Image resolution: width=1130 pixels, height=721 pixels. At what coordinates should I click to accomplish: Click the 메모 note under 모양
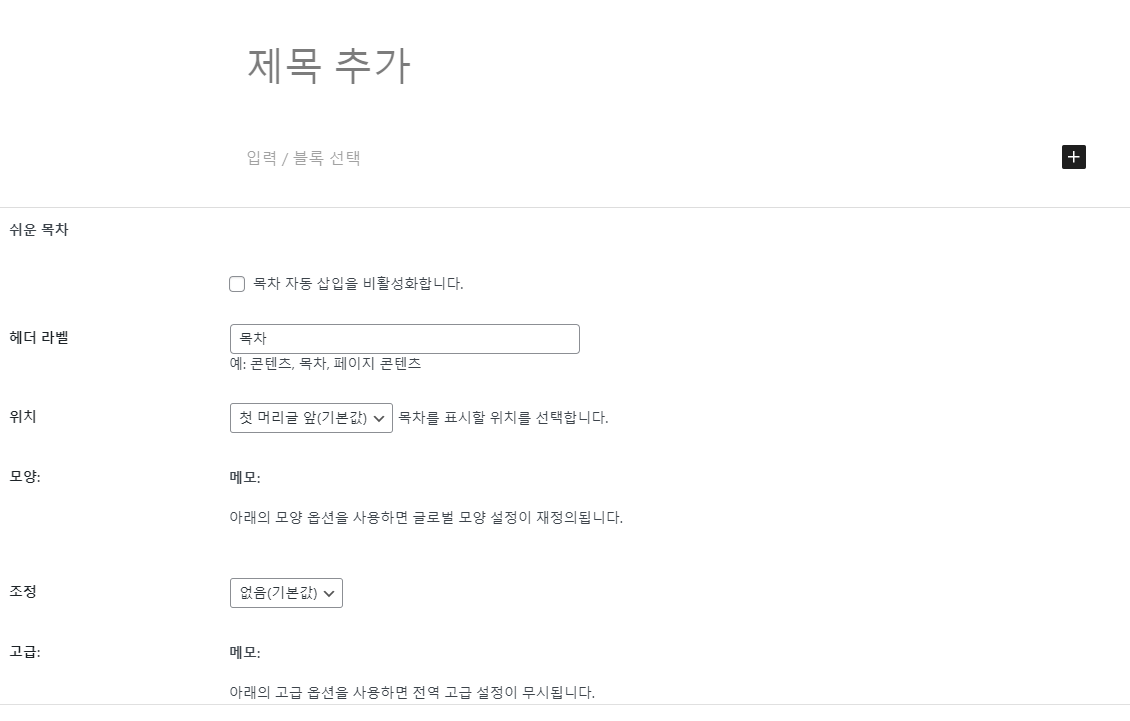(x=244, y=478)
